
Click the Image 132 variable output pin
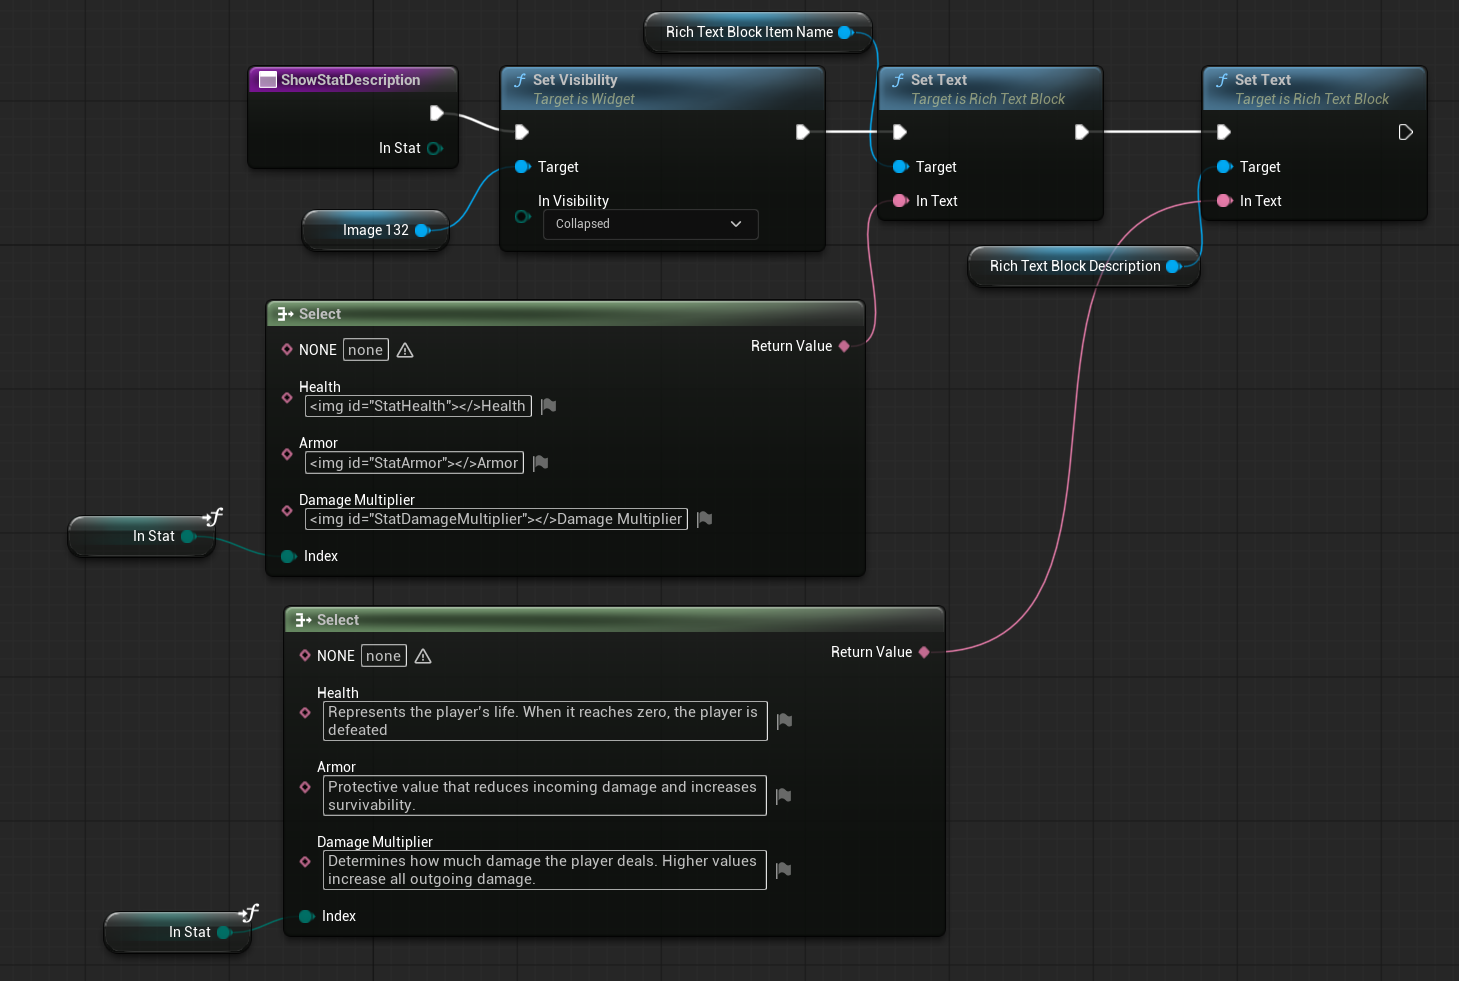422,230
